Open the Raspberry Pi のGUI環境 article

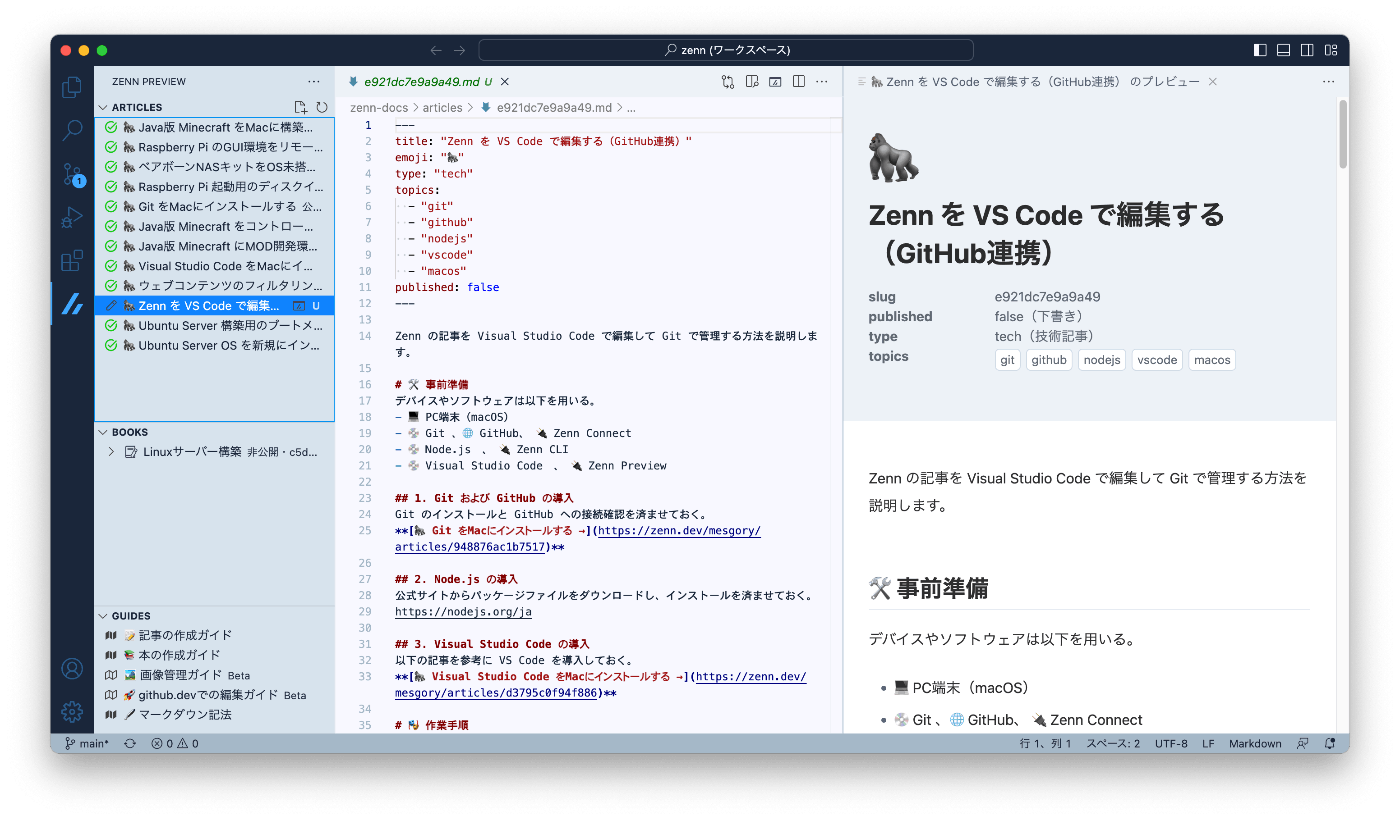(x=215, y=147)
